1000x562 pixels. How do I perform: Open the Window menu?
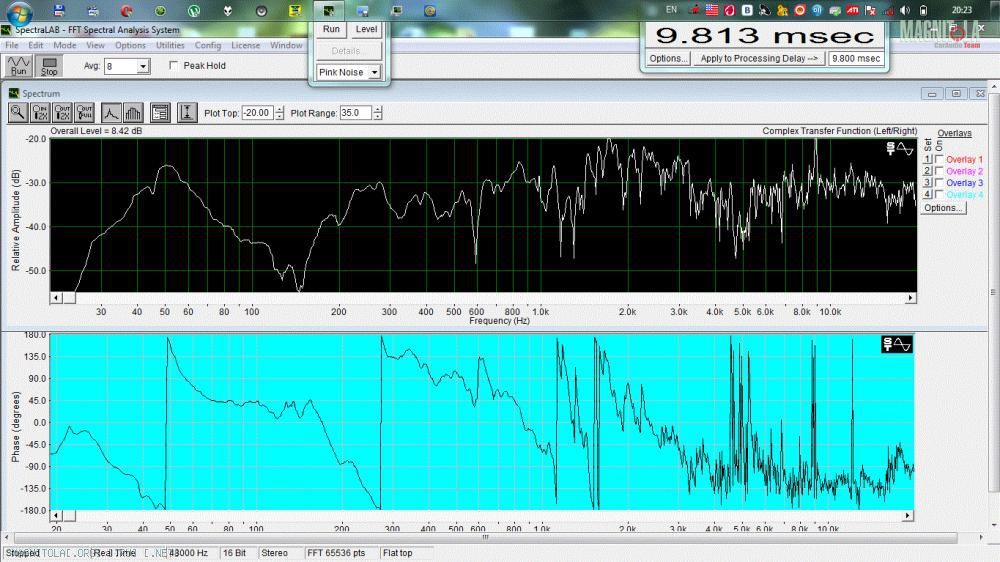tap(286, 45)
